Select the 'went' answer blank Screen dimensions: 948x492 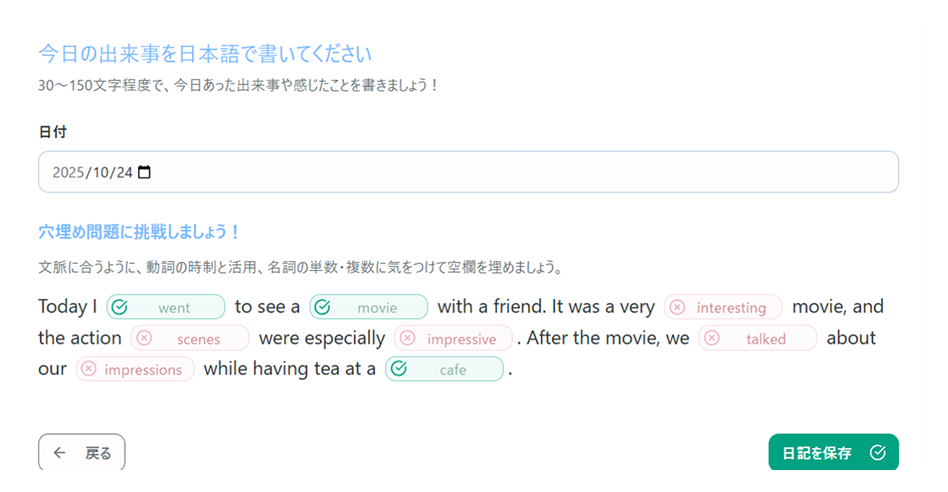coord(174,307)
